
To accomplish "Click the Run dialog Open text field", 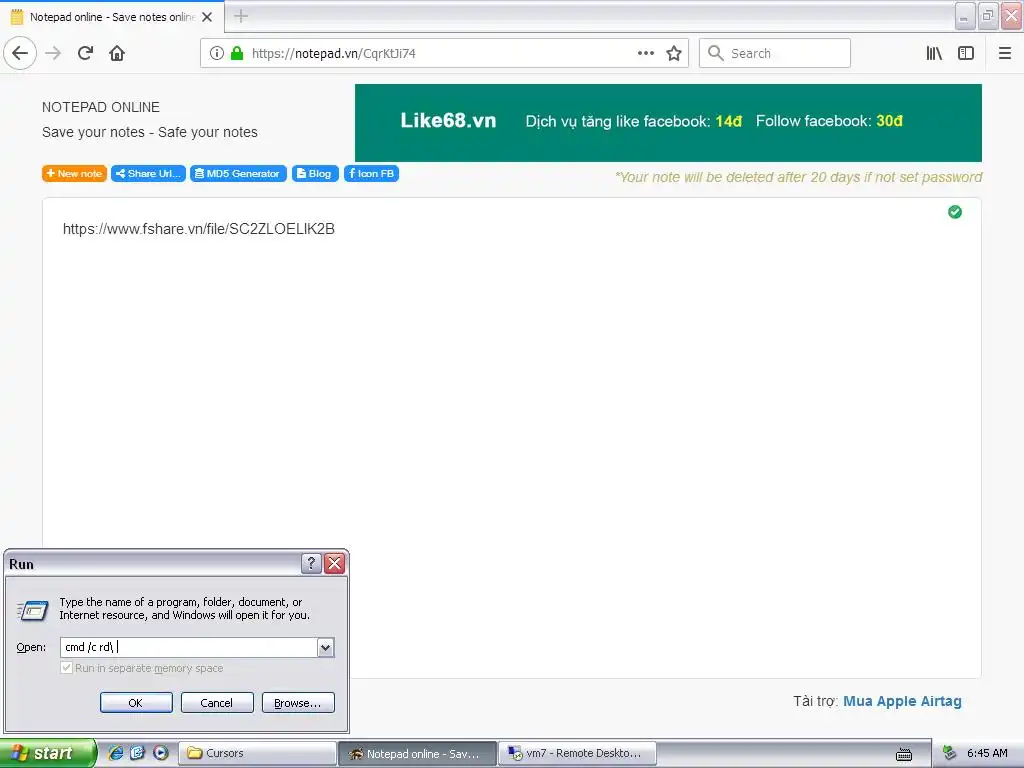I will [189, 647].
